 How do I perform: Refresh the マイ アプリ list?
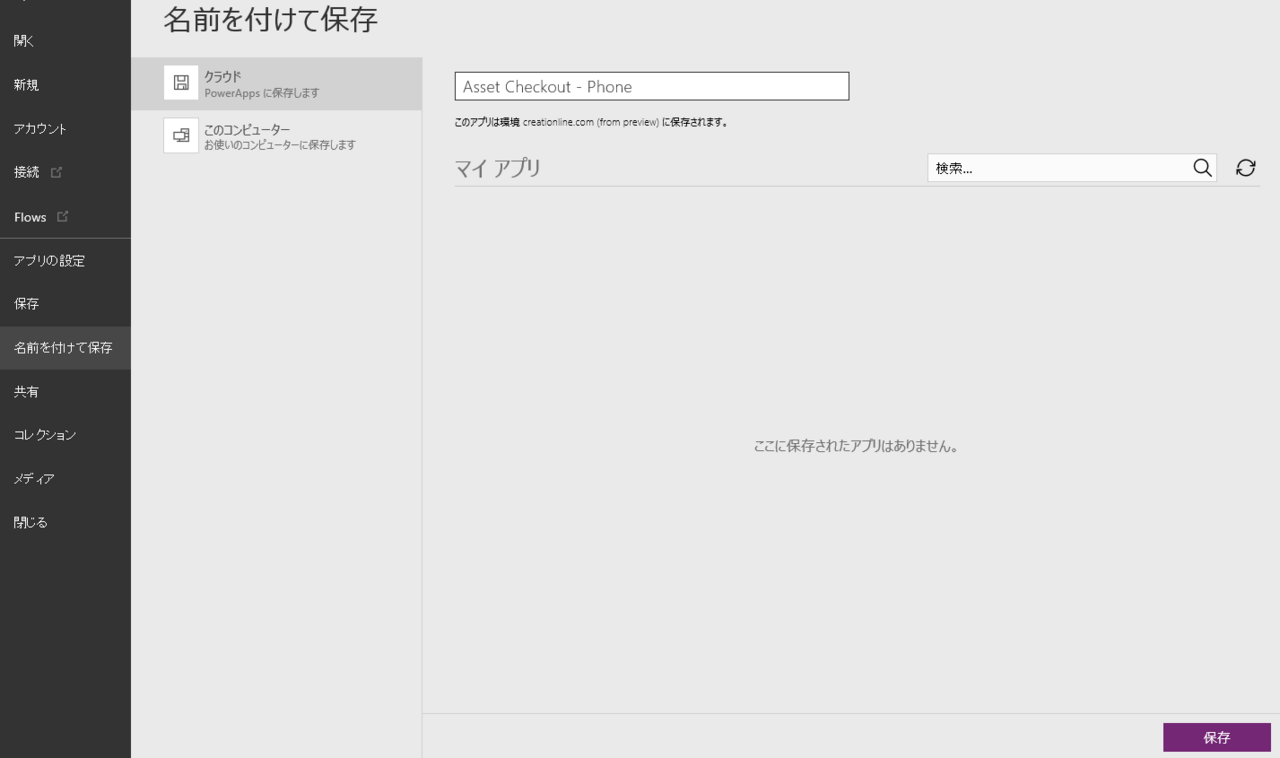click(1245, 168)
